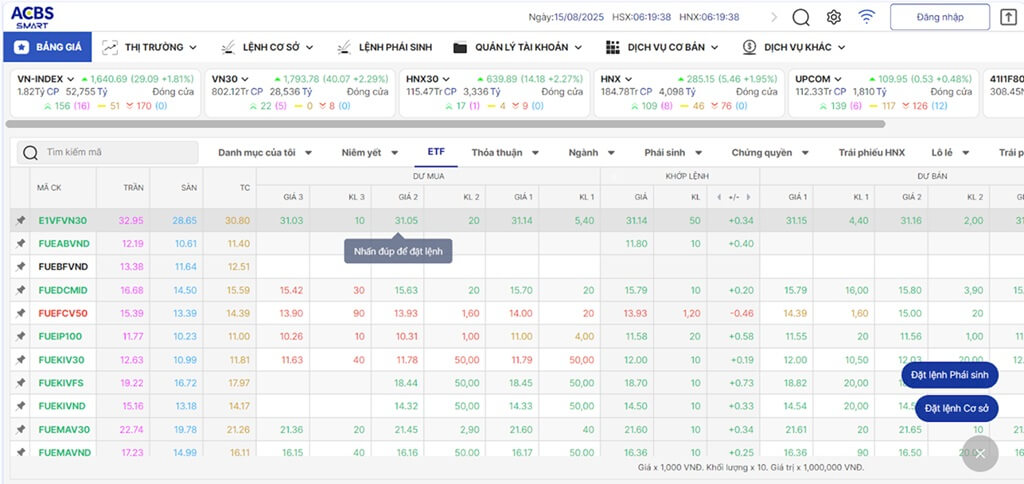Viewport: 1024px width, 484px height.
Task: Expand Quản lý tài khoản menu
Action: pyautogui.click(x=520, y=47)
